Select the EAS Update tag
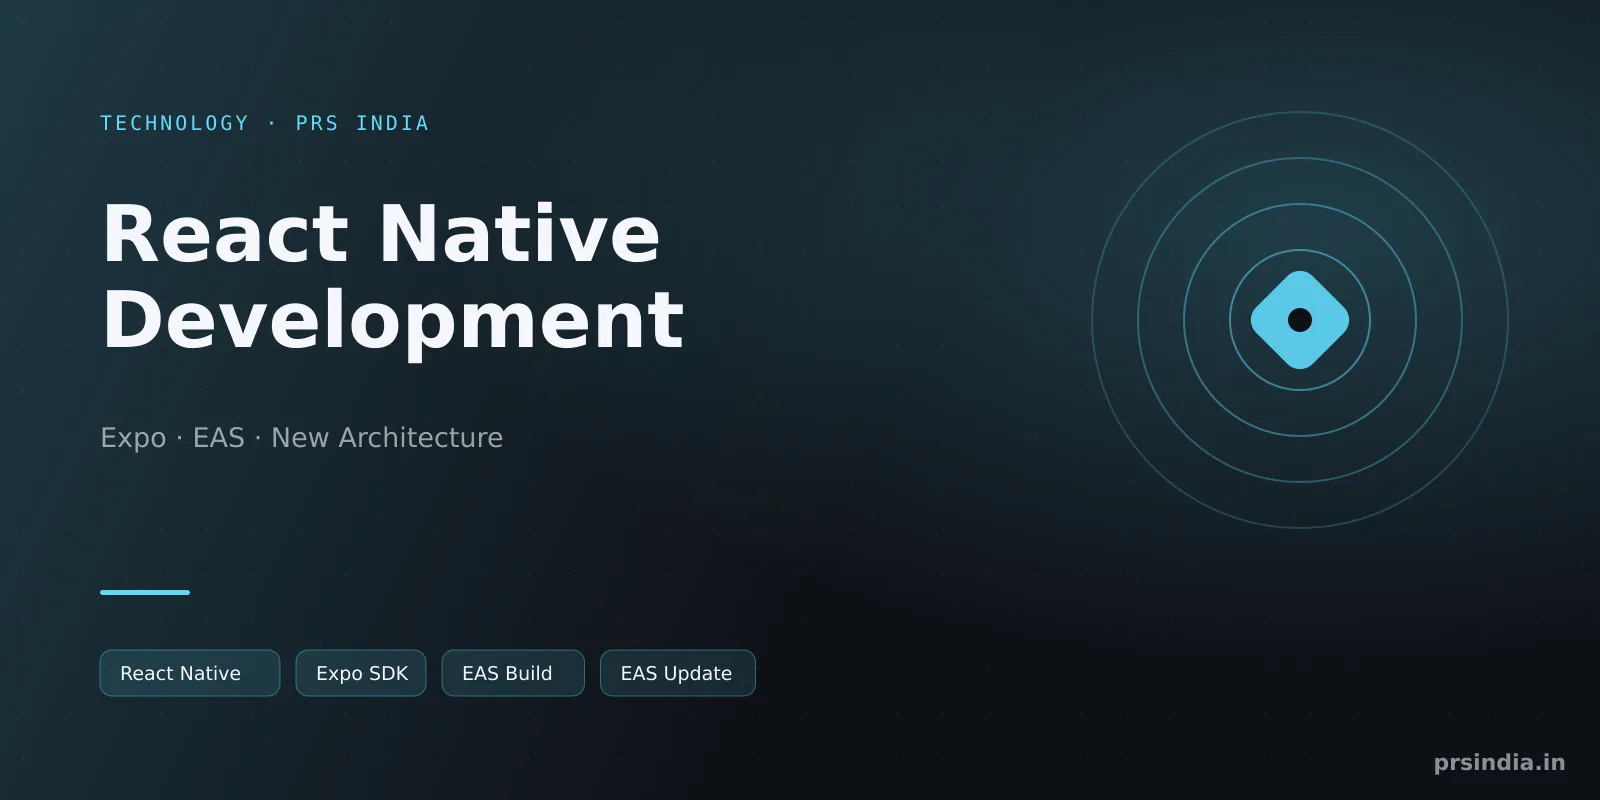 coord(678,673)
